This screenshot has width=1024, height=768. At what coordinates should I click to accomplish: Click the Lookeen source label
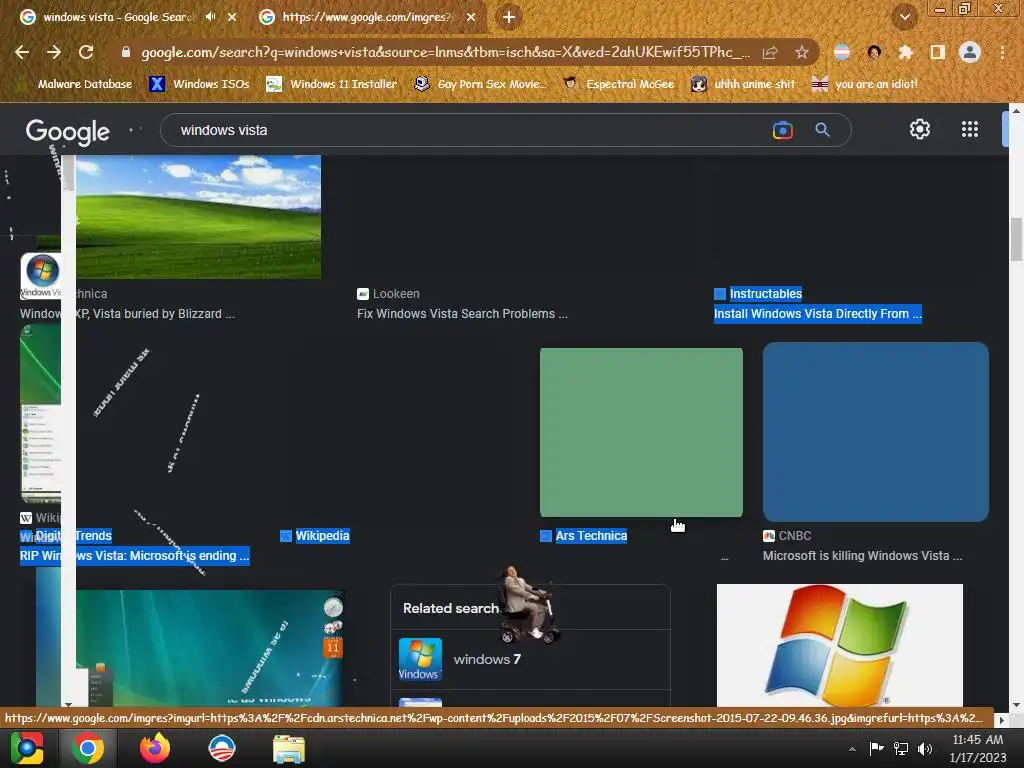396,294
